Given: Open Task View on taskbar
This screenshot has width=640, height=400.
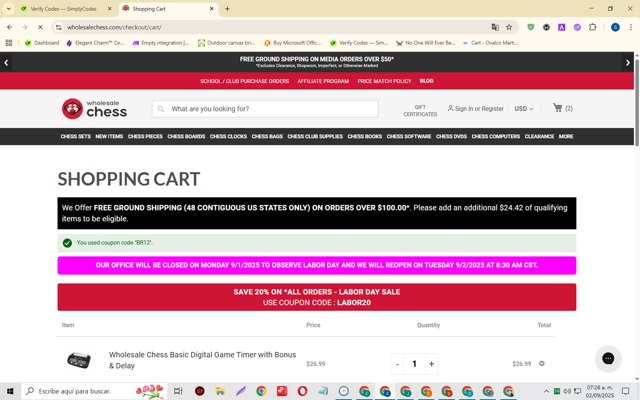Looking at the screenshot, I should [178, 391].
